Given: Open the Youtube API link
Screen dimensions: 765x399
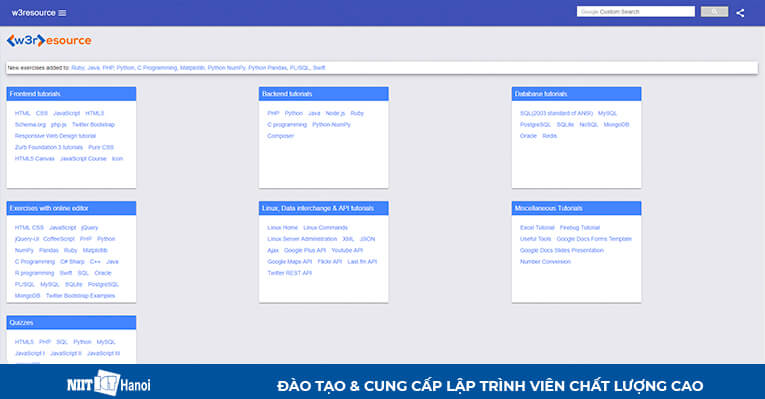Looking at the screenshot, I should 347,250.
